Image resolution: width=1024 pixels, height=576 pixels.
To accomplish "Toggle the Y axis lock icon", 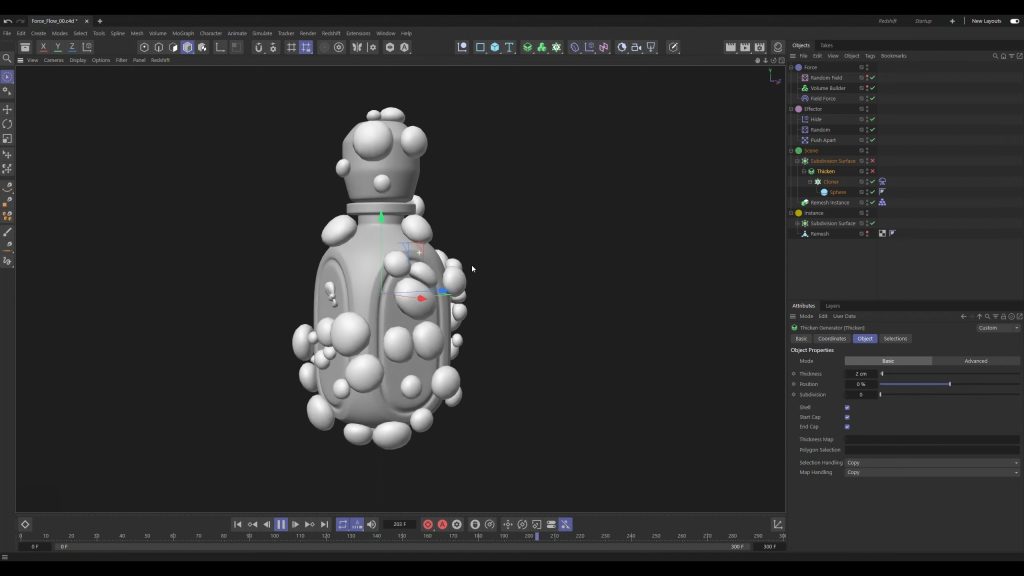I will point(57,47).
